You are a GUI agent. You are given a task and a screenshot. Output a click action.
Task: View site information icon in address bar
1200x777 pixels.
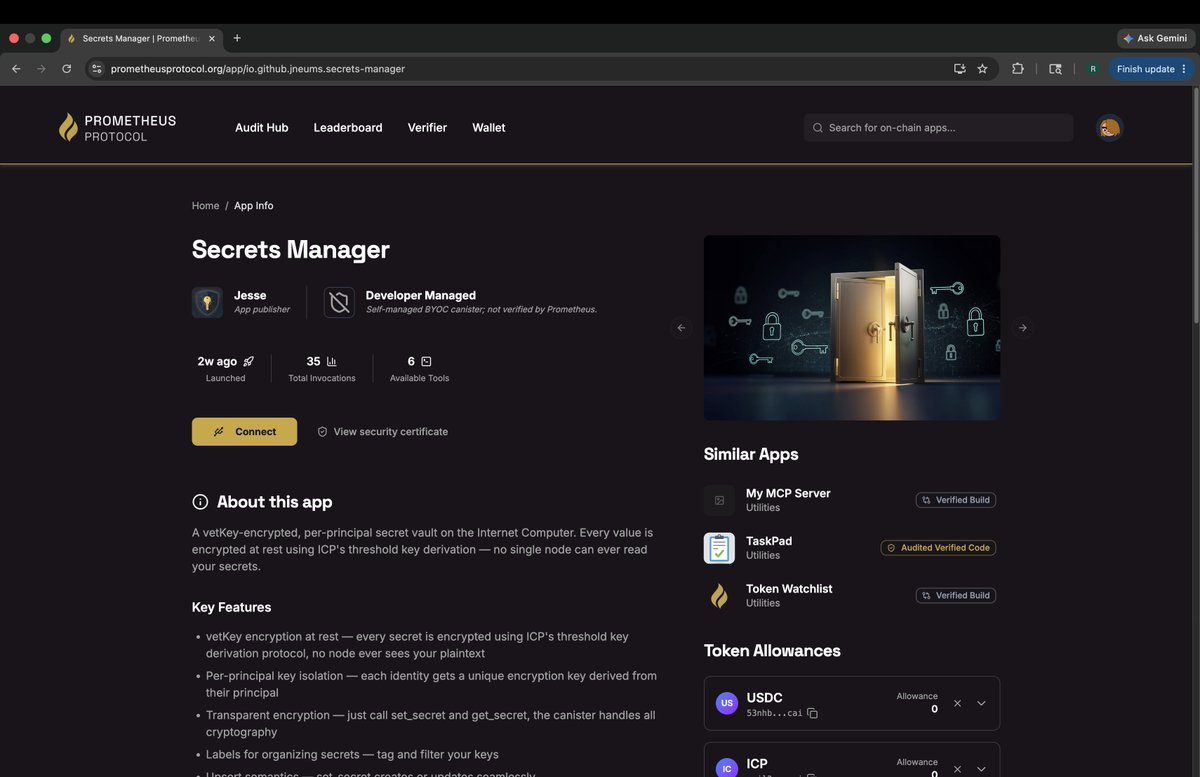(97, 69)
